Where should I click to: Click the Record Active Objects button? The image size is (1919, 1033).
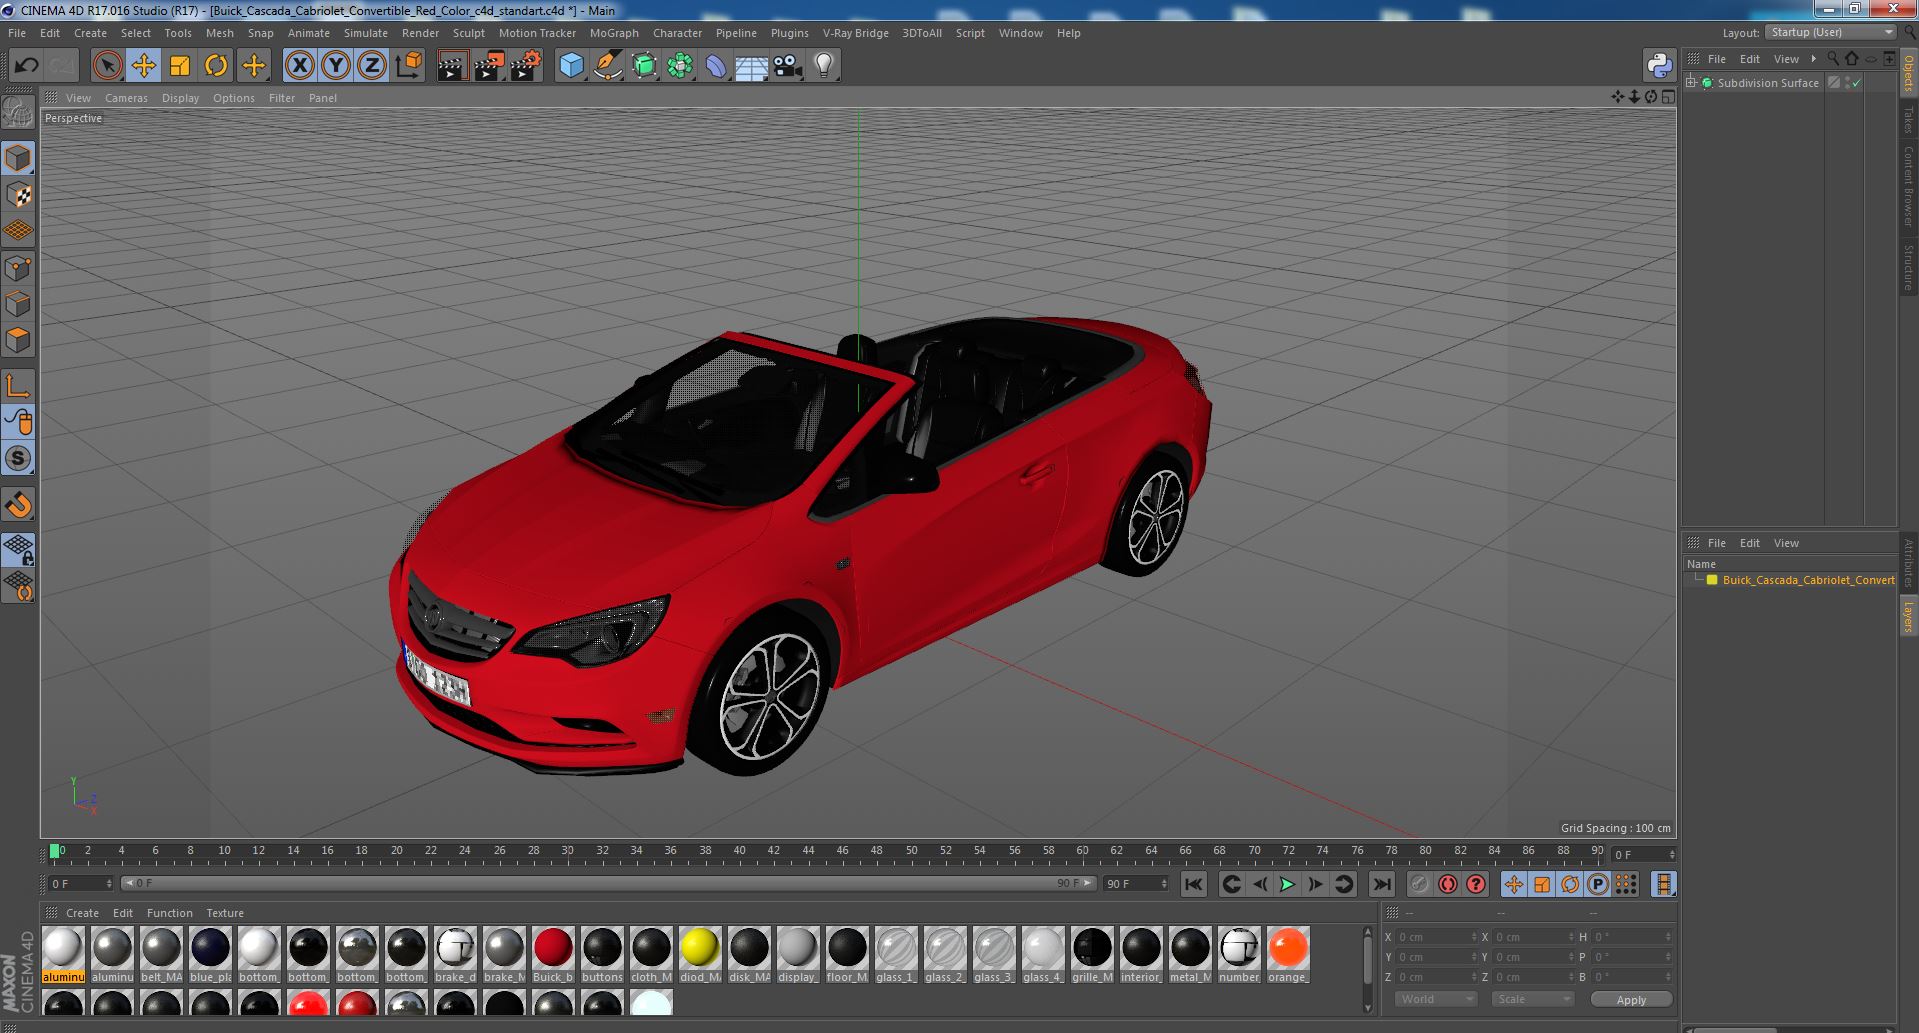(1419, 884)
